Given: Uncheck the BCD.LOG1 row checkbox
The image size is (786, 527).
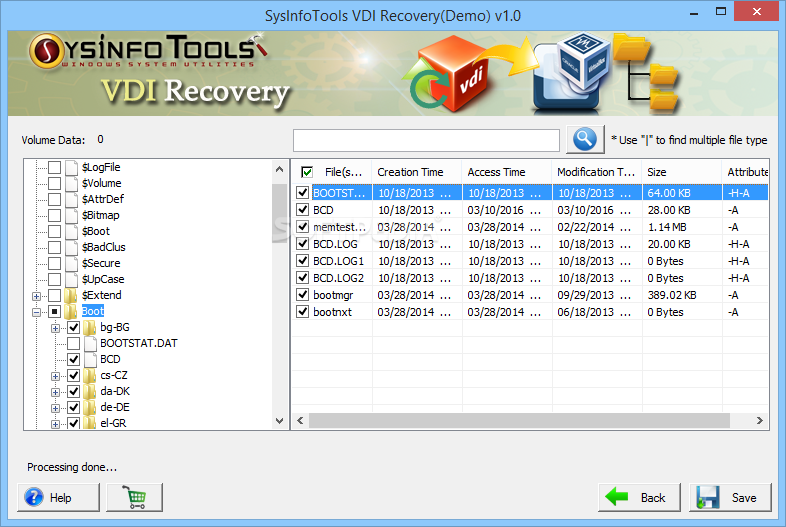Looking at the screenshot, I should pyautogui.click(x=302, y=261).
